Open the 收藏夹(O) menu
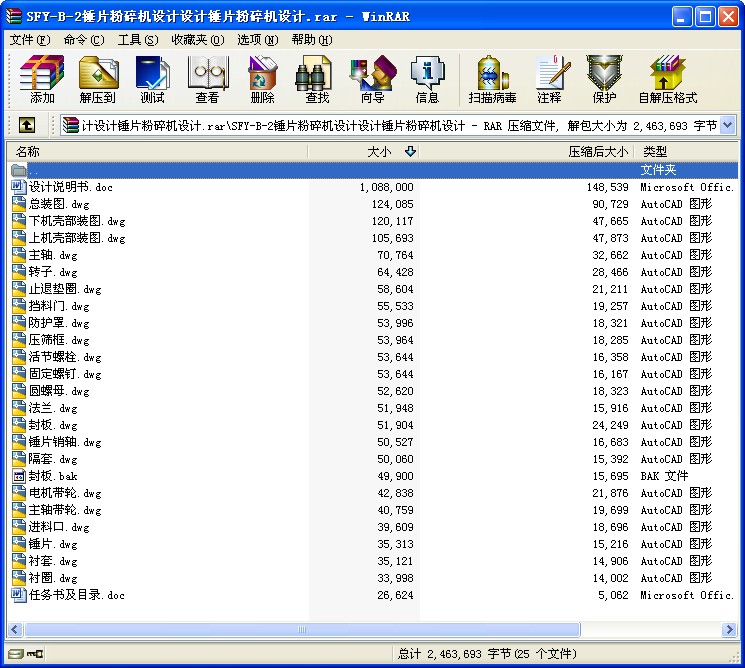The image size is (745, 668). [x=198, y=40]
